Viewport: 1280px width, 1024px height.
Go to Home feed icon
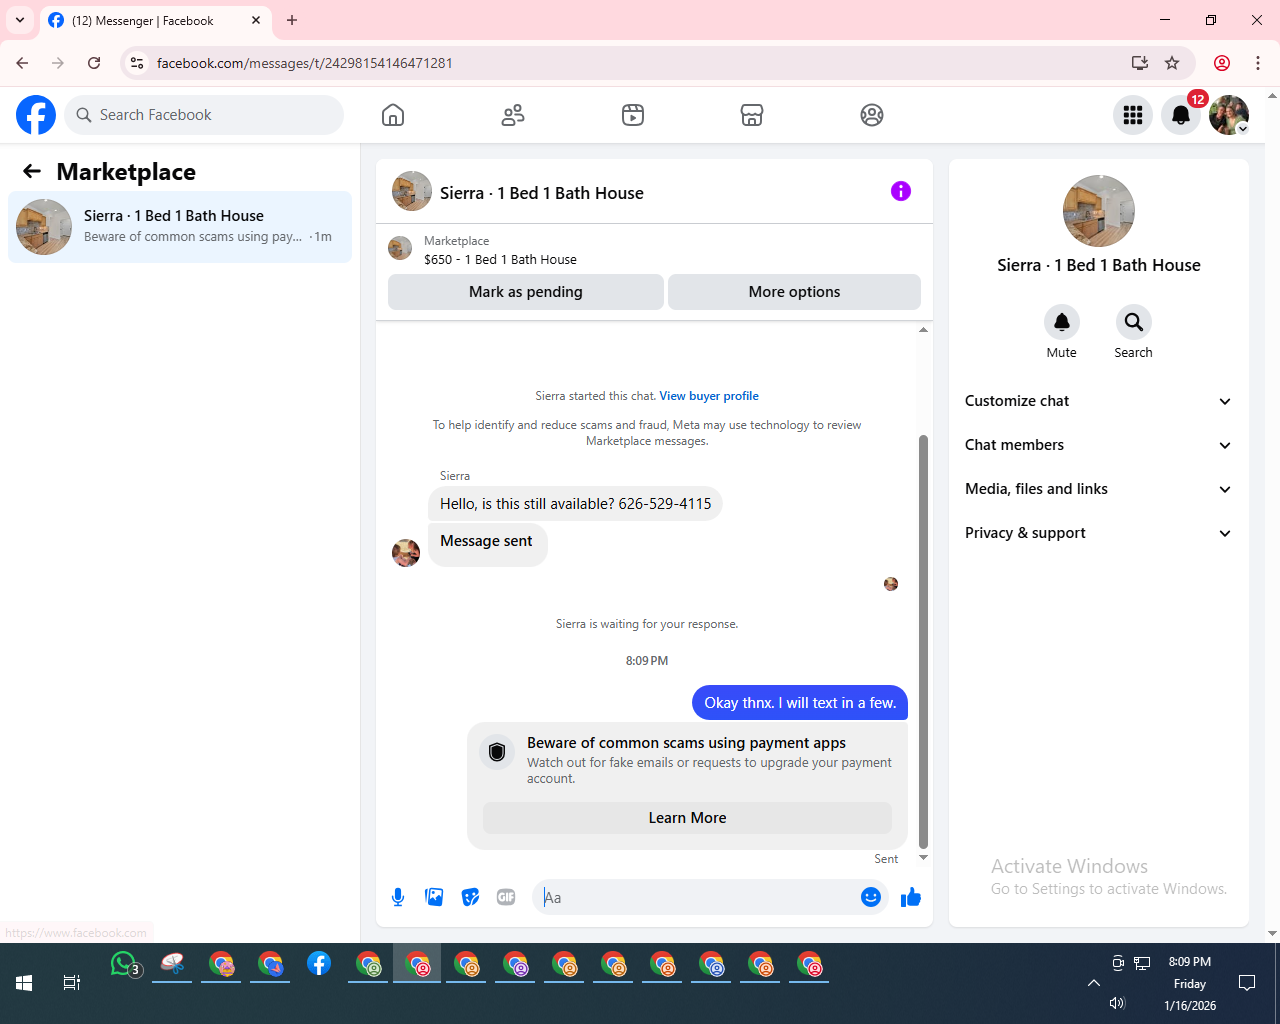point(393,115)
